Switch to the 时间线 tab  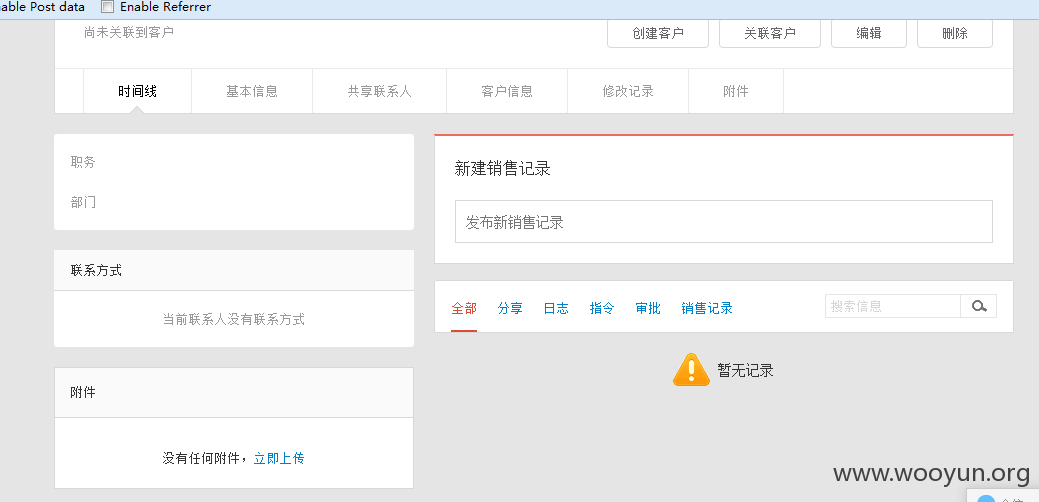(137, 91)
